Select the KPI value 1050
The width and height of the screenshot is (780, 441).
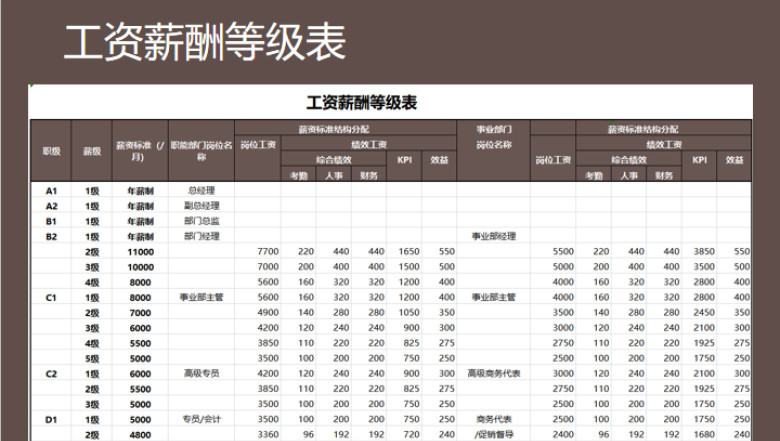[409, 313]
